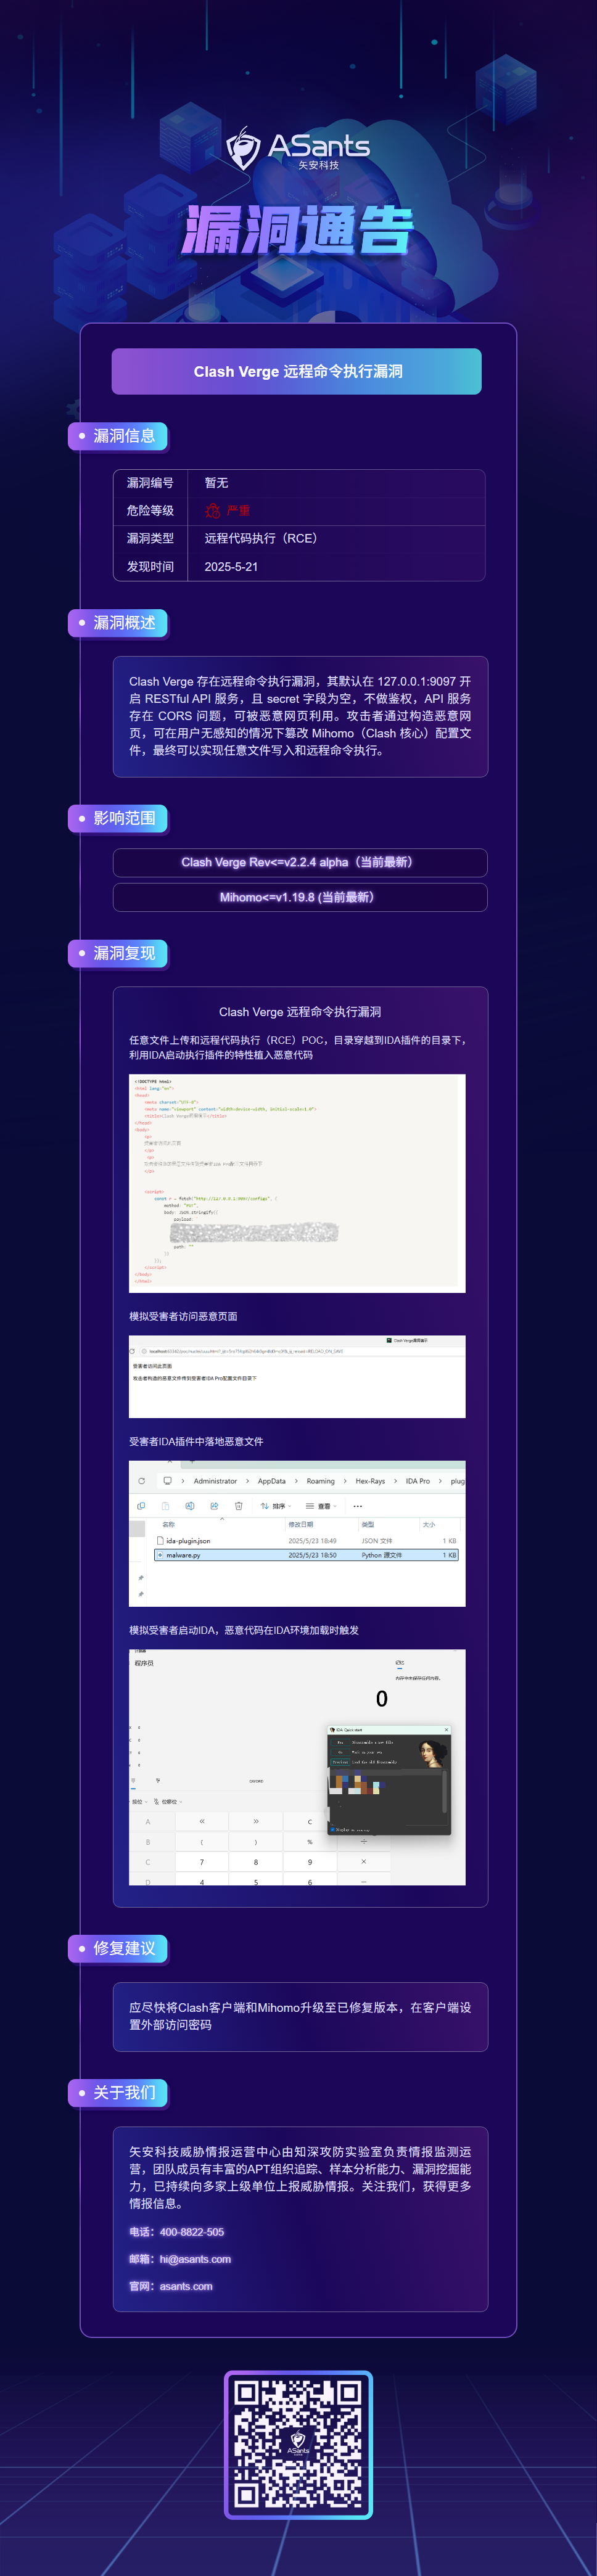This screenshot has height=2576, width=597.
Task: Click the full keypad icon in calculator
Action: click(x=133, y=1780)
